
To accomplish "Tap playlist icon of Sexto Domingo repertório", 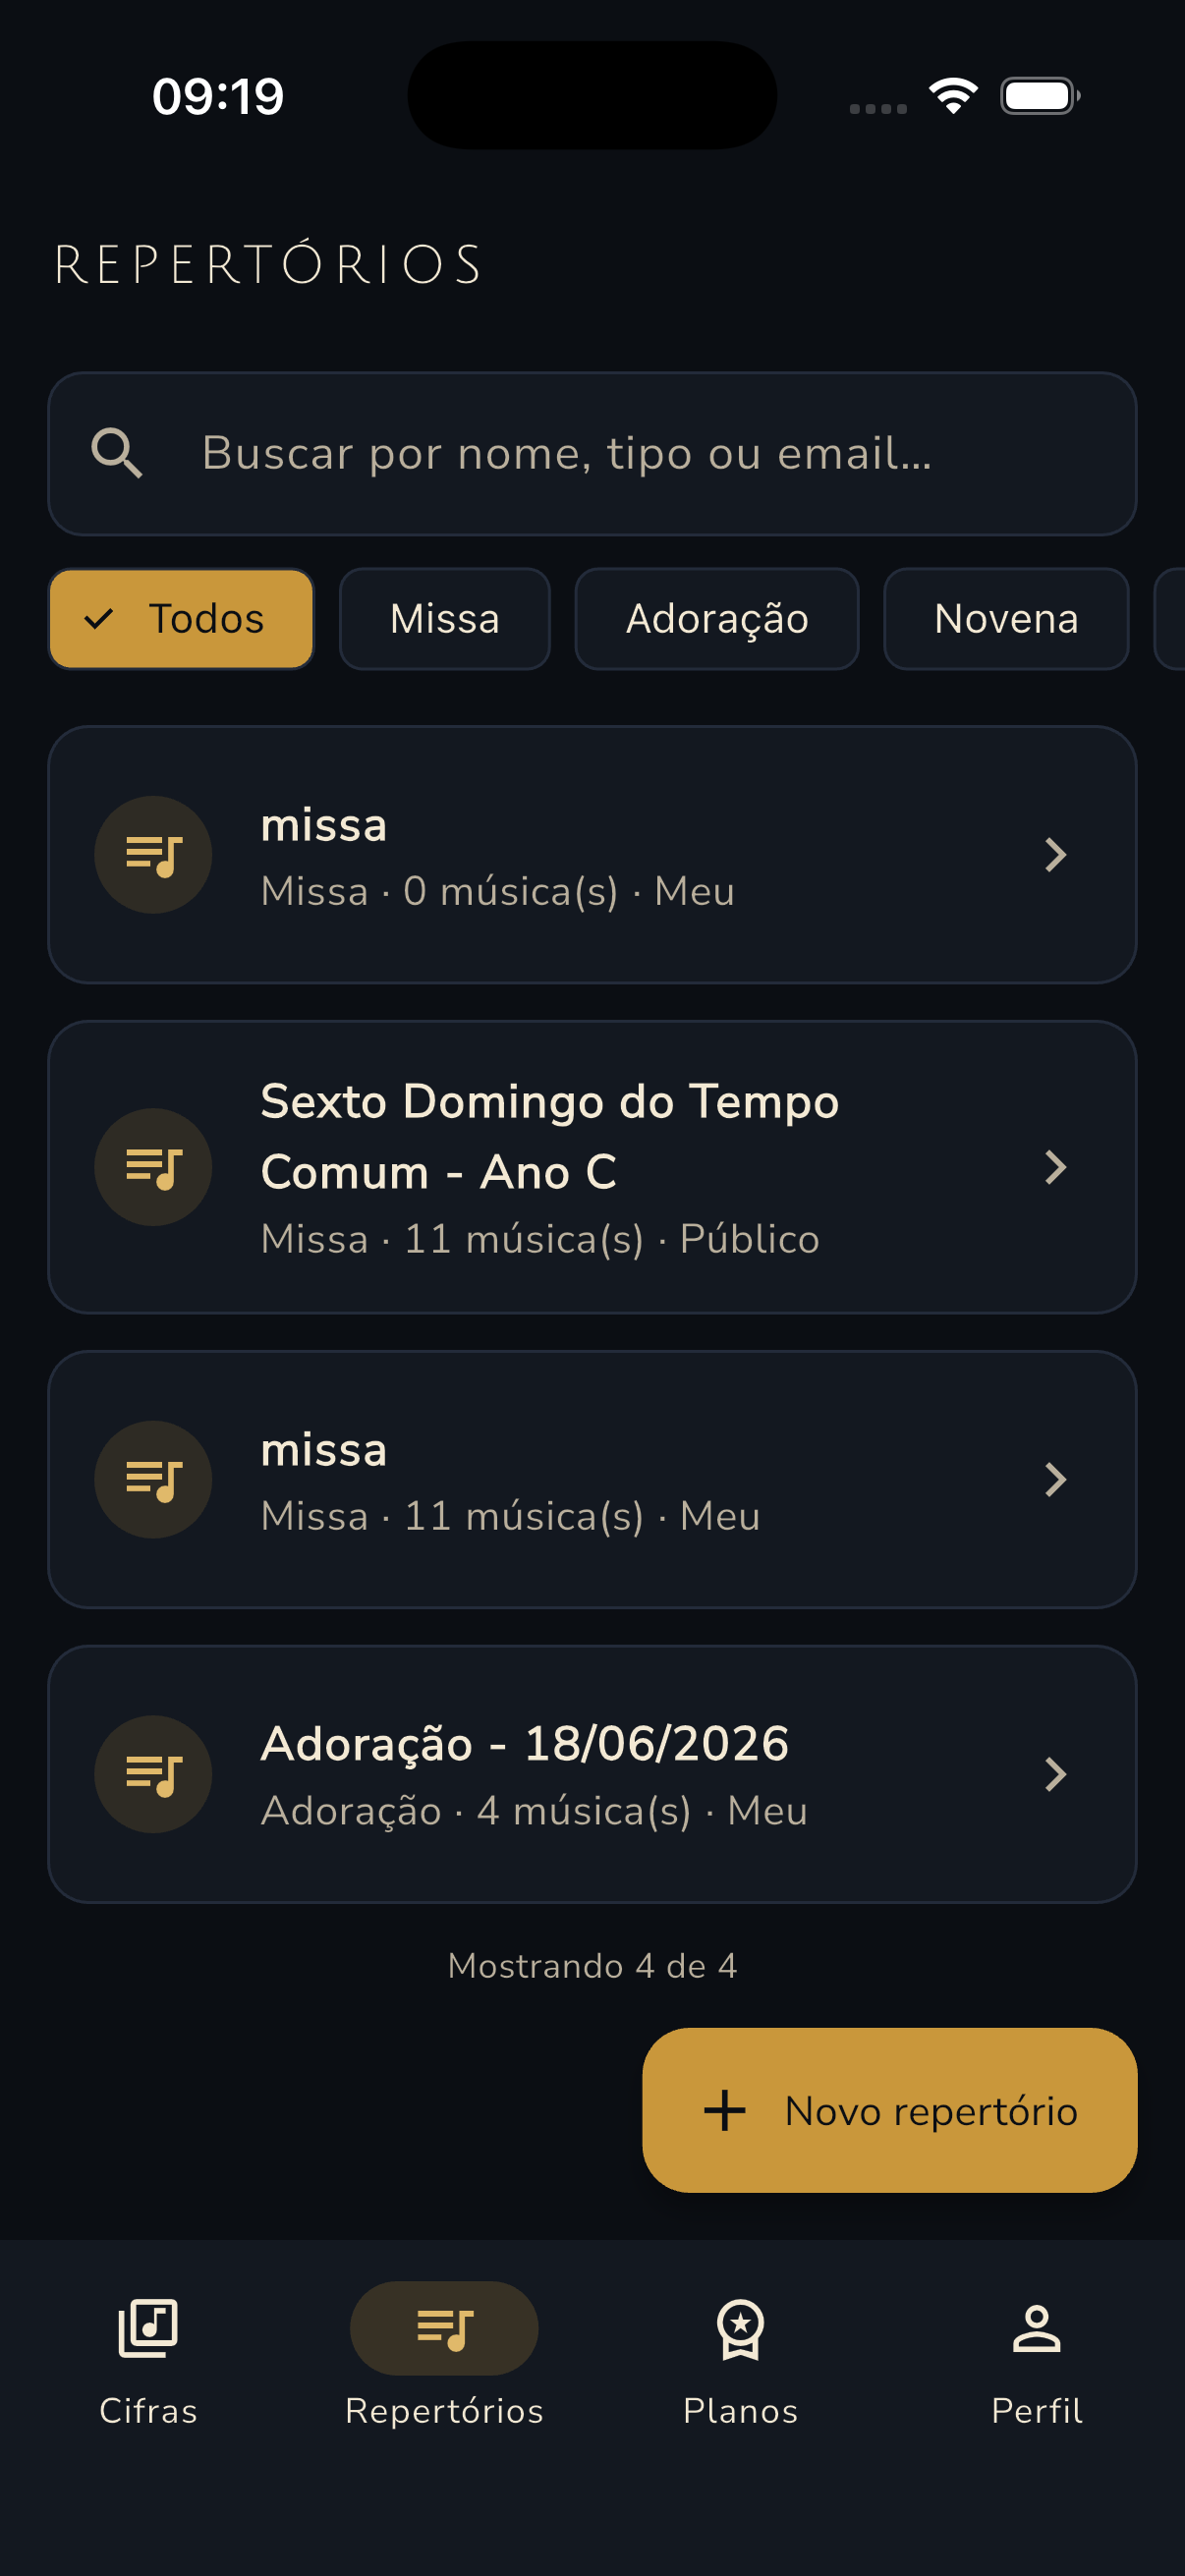I will pyautogui.click(x=153, y=1167).
